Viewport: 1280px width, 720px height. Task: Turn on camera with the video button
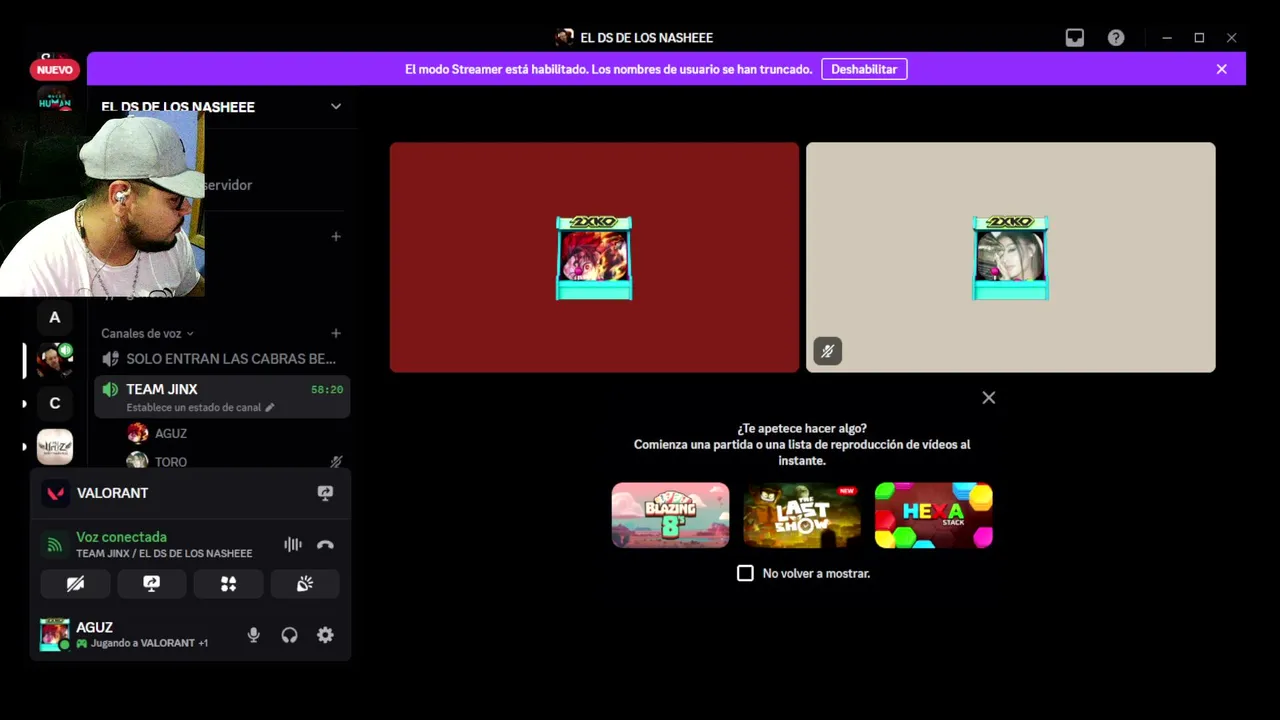pos(75,584)
